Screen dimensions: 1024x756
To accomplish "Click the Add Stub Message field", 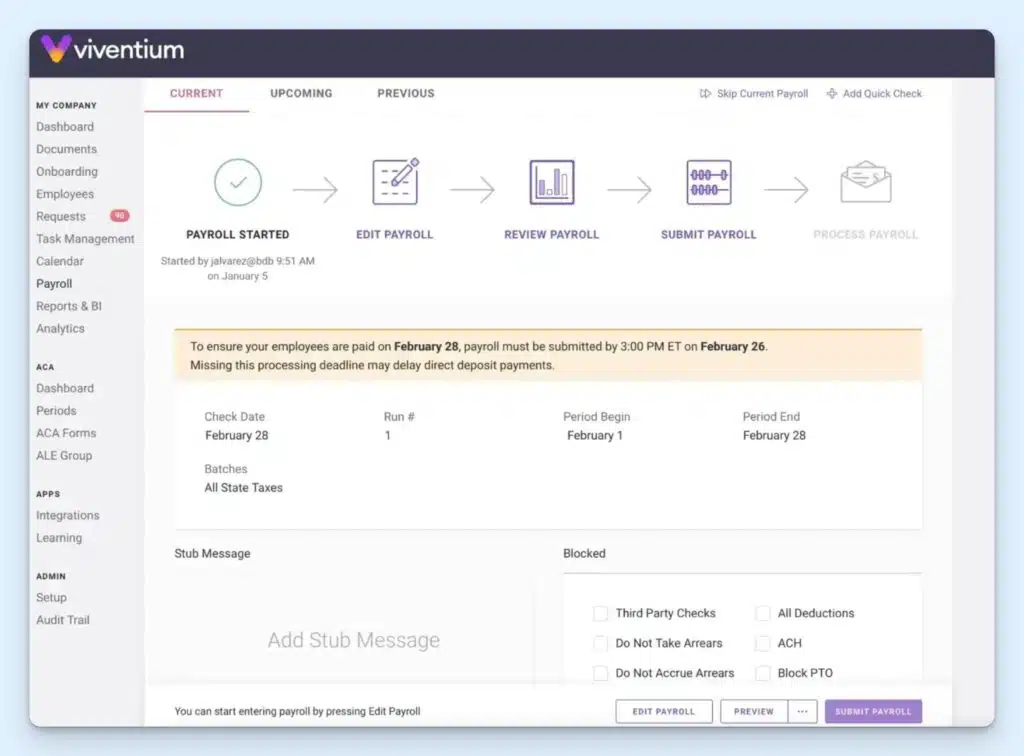I will pos(354,640).
